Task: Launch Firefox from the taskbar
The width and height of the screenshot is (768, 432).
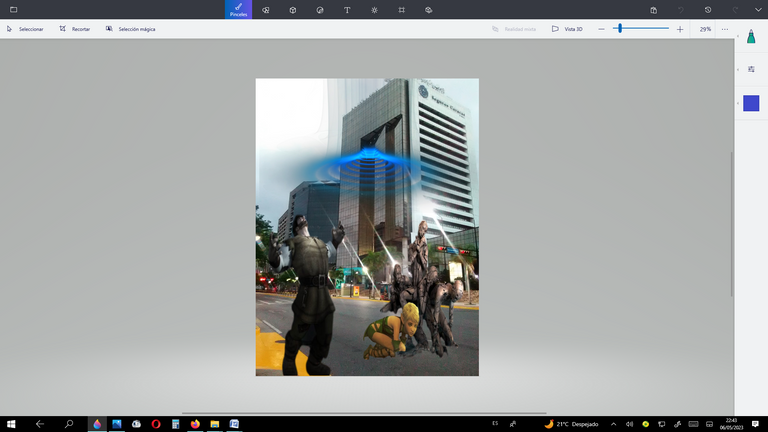Action: (195, 424)
